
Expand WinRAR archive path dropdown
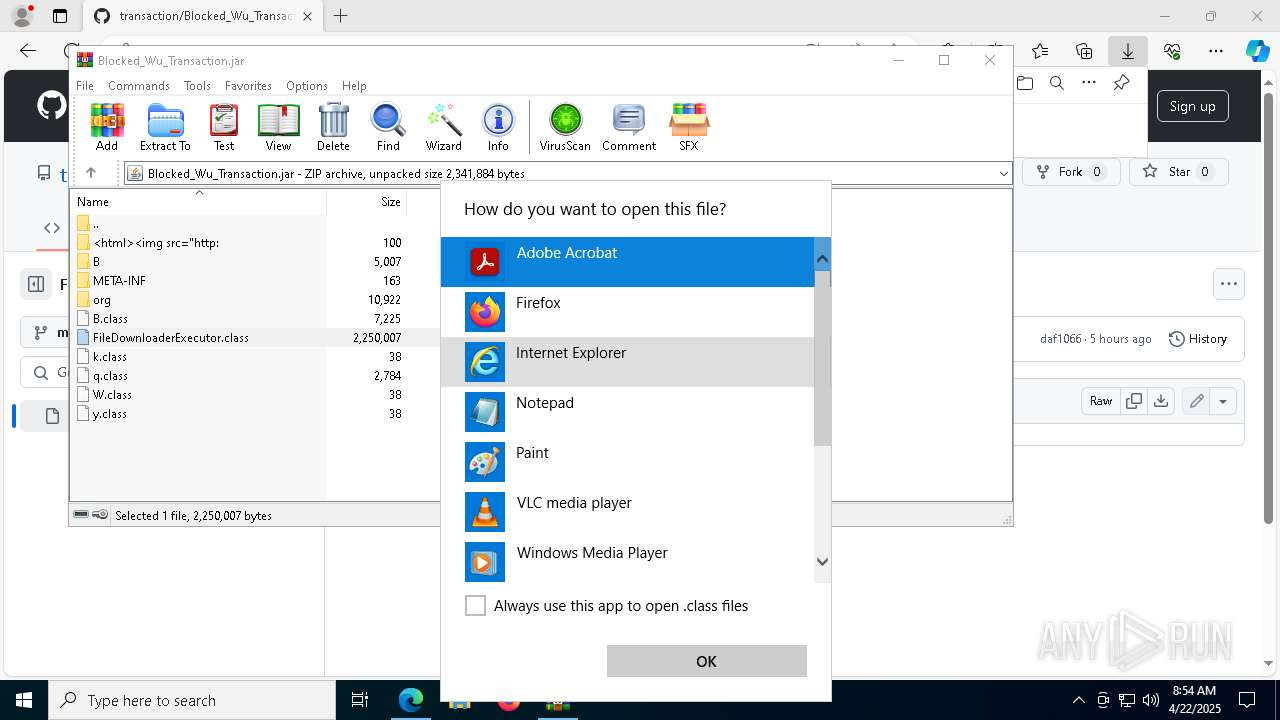(x=1003, y=173)
